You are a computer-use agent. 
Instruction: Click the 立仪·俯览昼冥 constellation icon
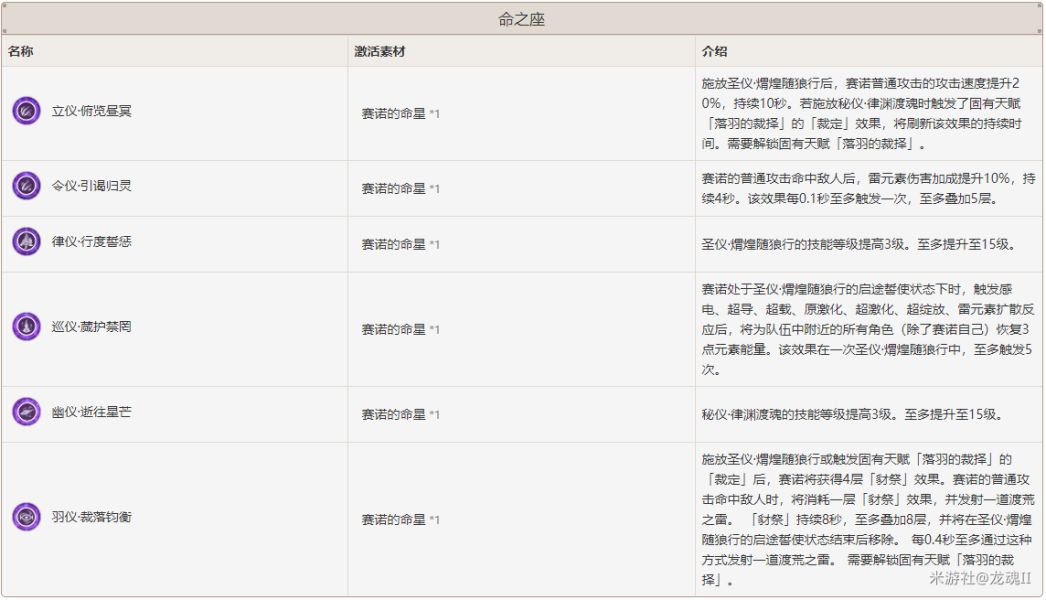point(27,111)
